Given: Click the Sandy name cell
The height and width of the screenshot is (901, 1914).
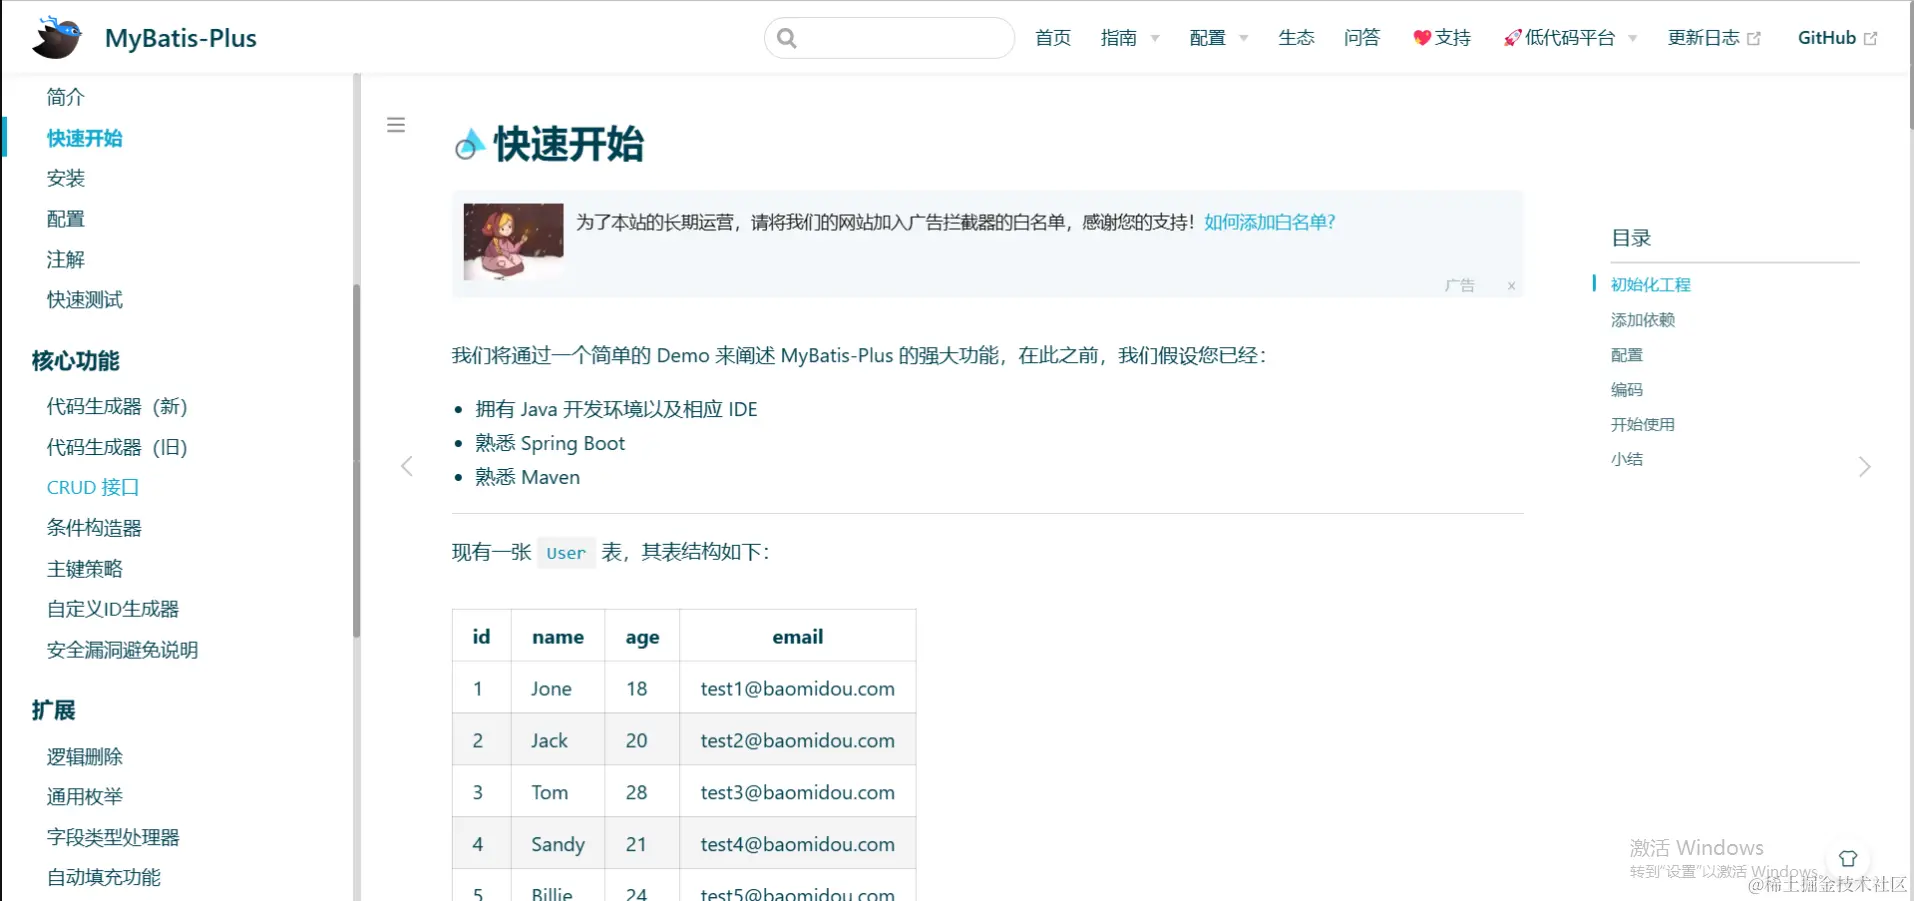Looking at the screenshot, I should coord(558,845).
